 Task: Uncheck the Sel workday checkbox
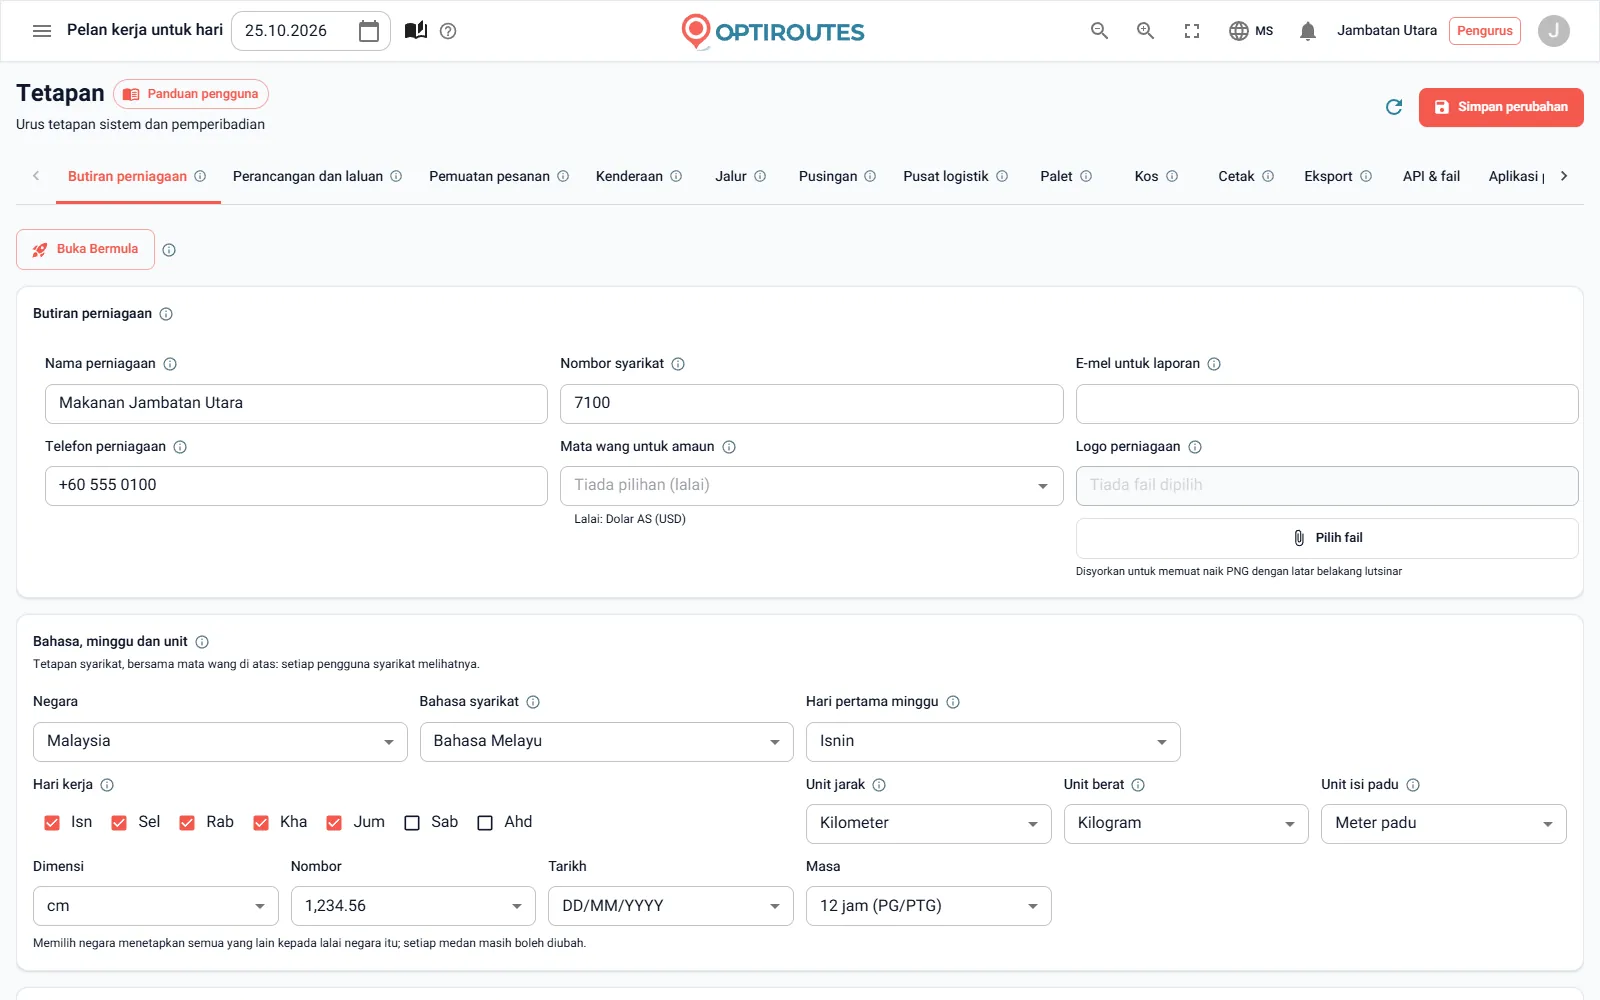click(x=119, y=823)
